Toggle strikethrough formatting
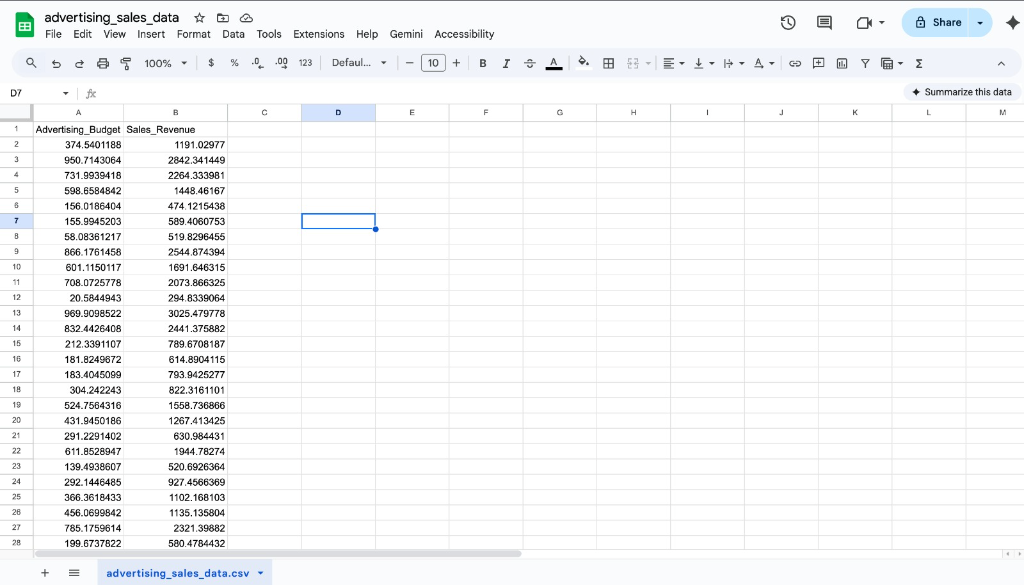1024x585 pixels. (x=529, y=63)
